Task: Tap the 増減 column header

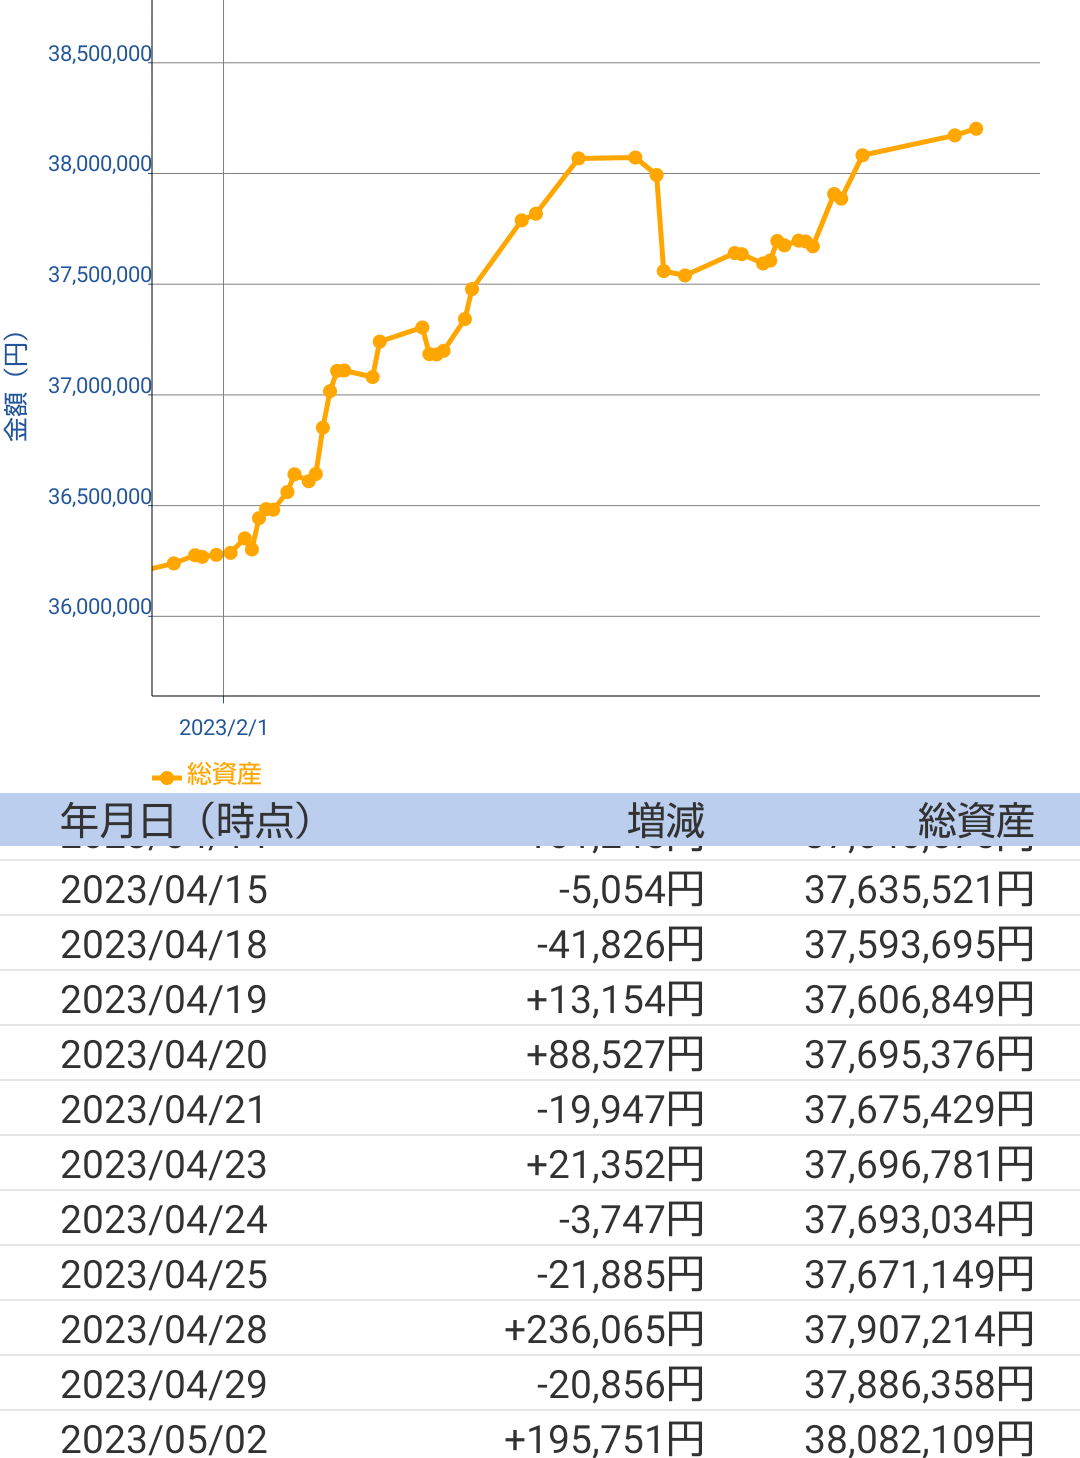Action: point(665,820)
